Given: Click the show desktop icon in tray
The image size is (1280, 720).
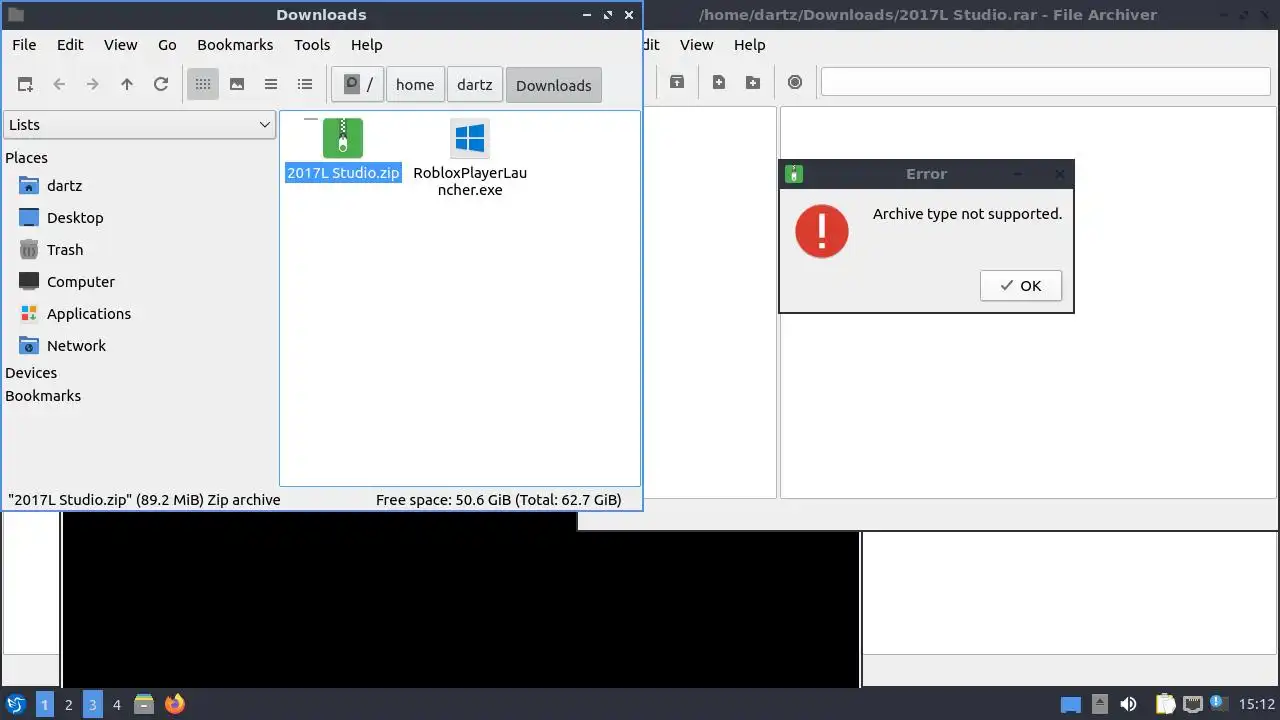Looking at the screenshot, I should click(1071, 704).
